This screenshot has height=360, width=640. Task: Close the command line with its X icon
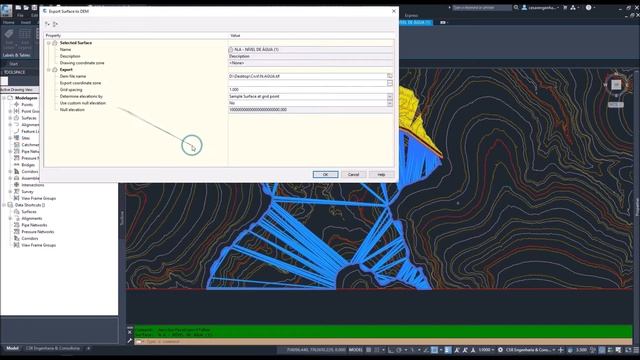pyautogui.click(x=130, y=332)
